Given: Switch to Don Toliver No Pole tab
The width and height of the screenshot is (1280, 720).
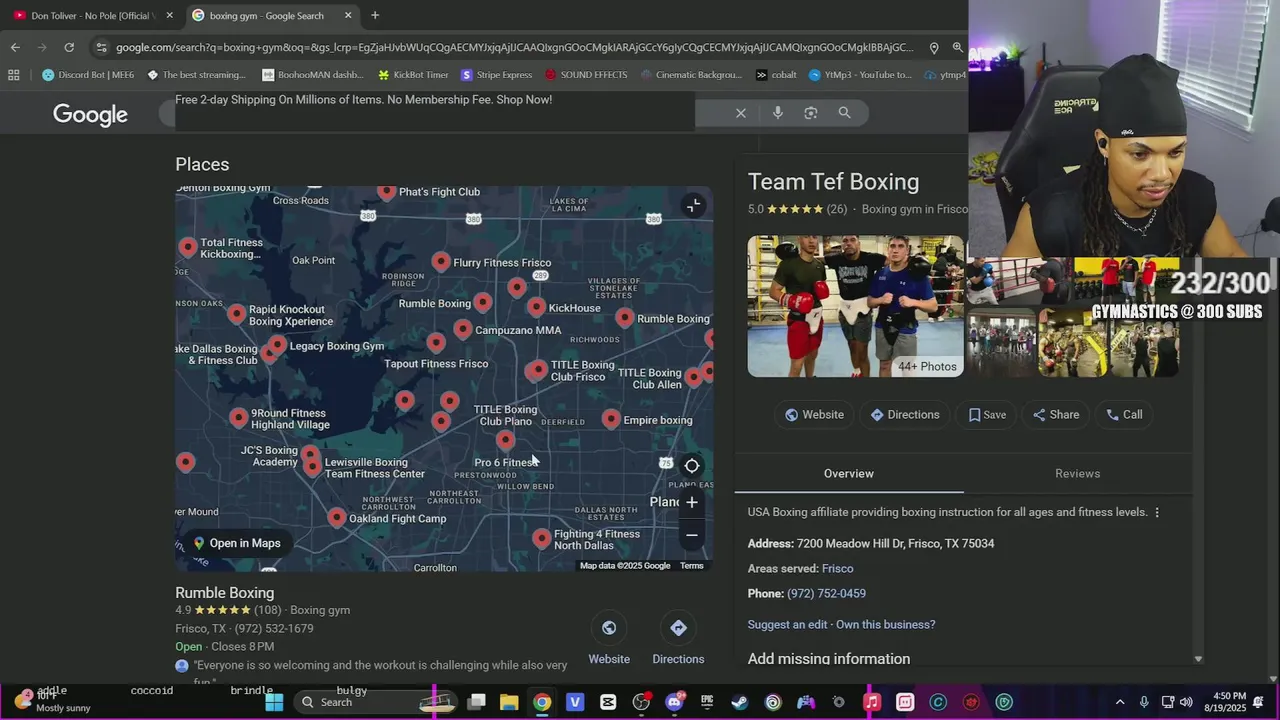Looking at the screenshot, I should [x=92, y=15].
